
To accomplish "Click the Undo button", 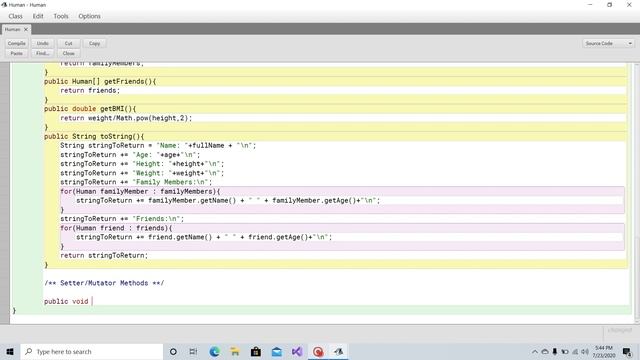I will click(42, 43).
